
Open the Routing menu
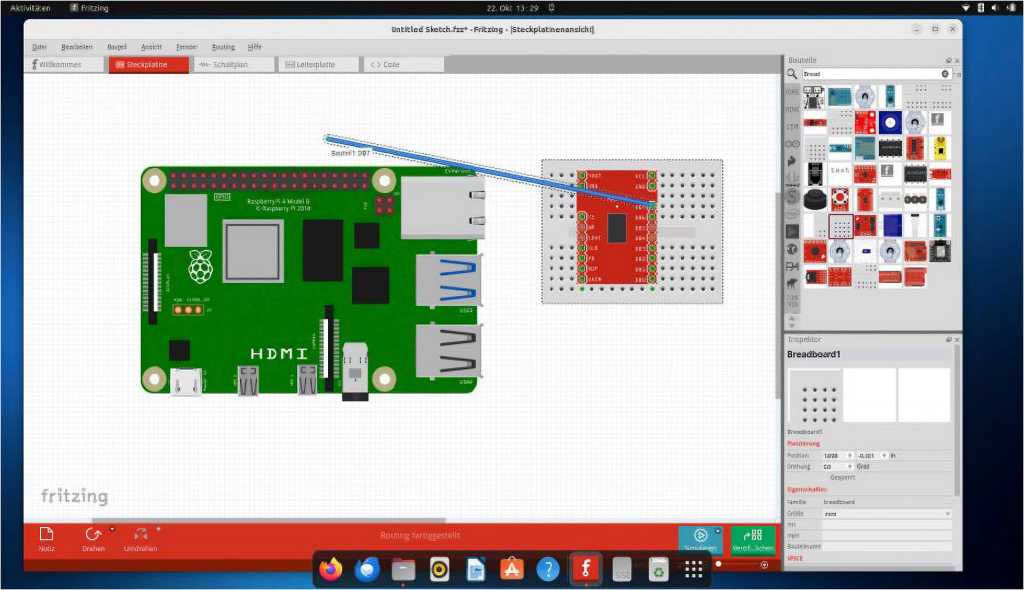[223, 47]
